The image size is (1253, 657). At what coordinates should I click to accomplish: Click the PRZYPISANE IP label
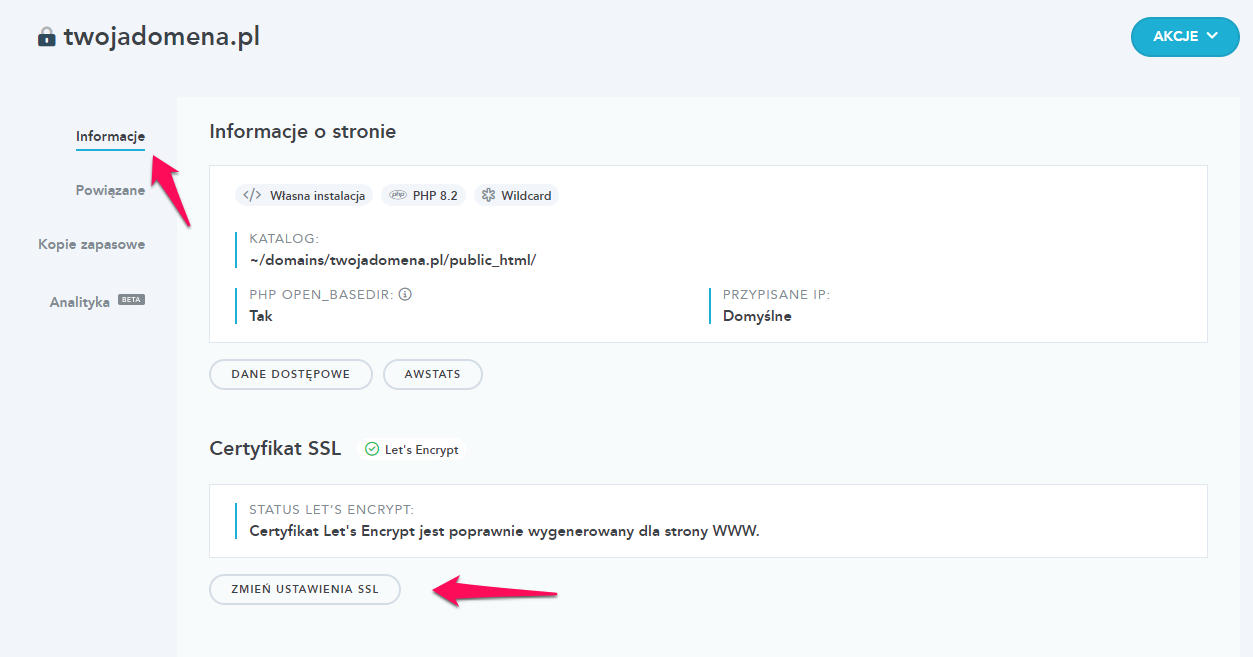click(x=777, y=295)
